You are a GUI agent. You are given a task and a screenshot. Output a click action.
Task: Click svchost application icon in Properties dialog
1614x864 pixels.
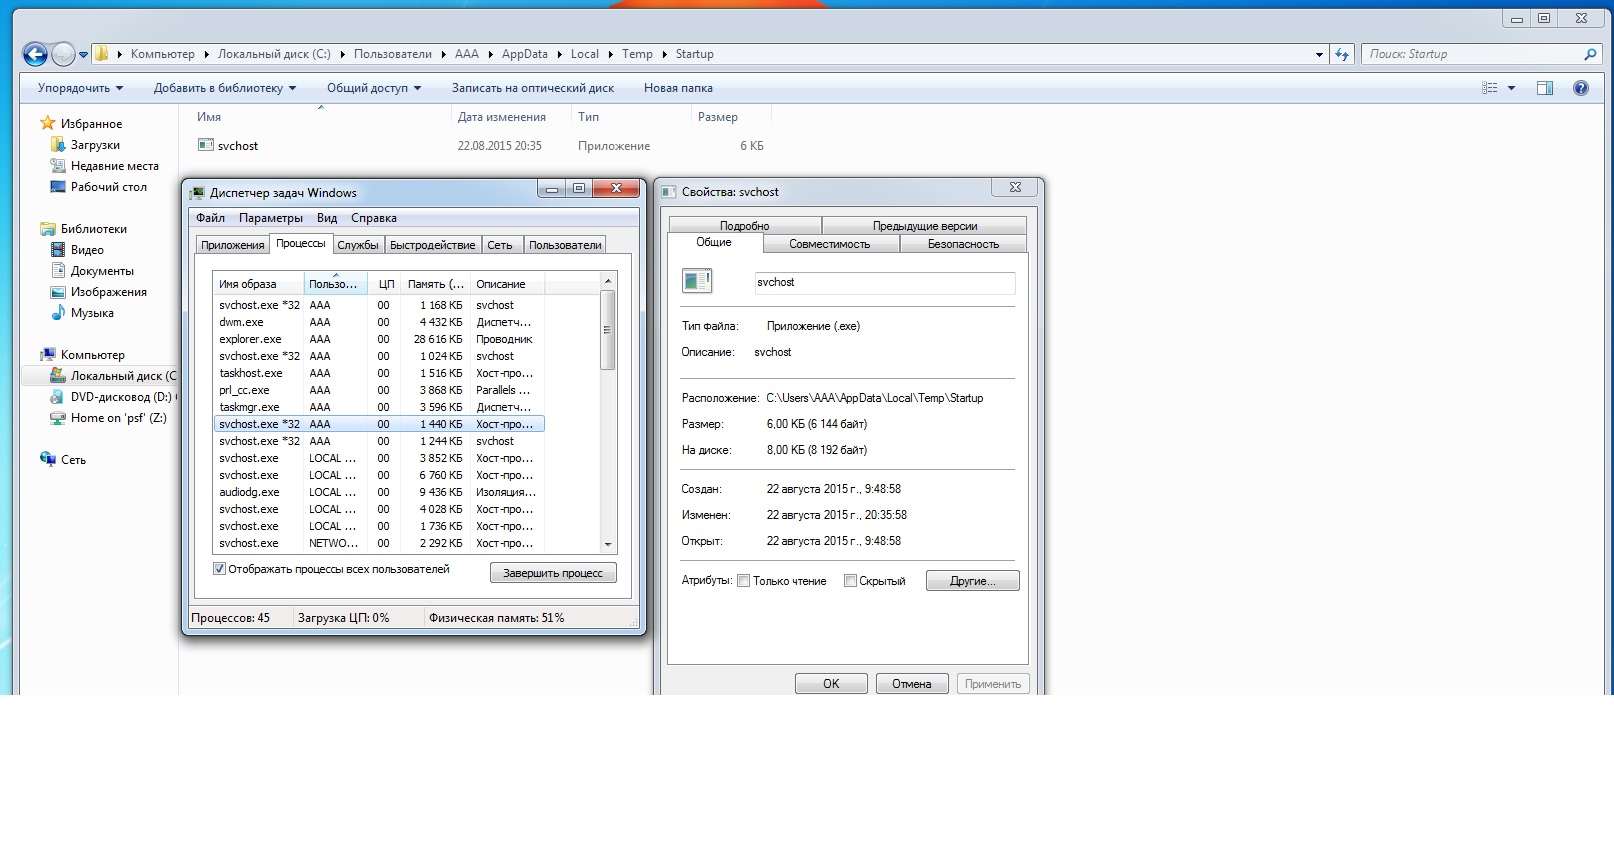697,281
